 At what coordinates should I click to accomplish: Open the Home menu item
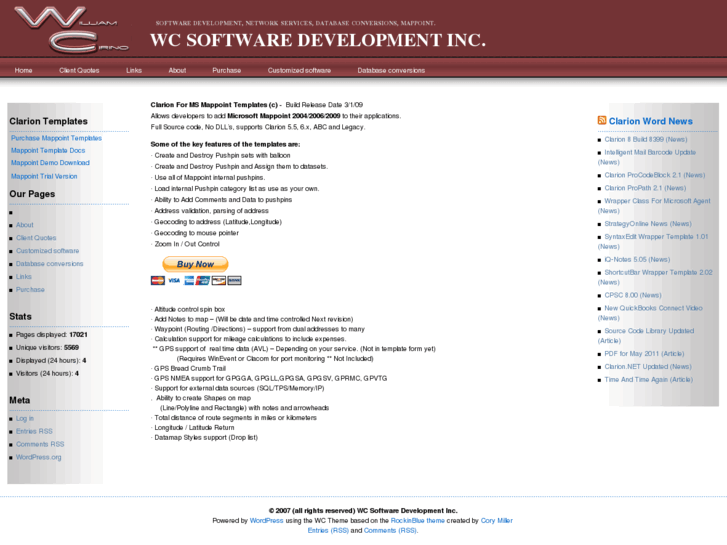23,71
